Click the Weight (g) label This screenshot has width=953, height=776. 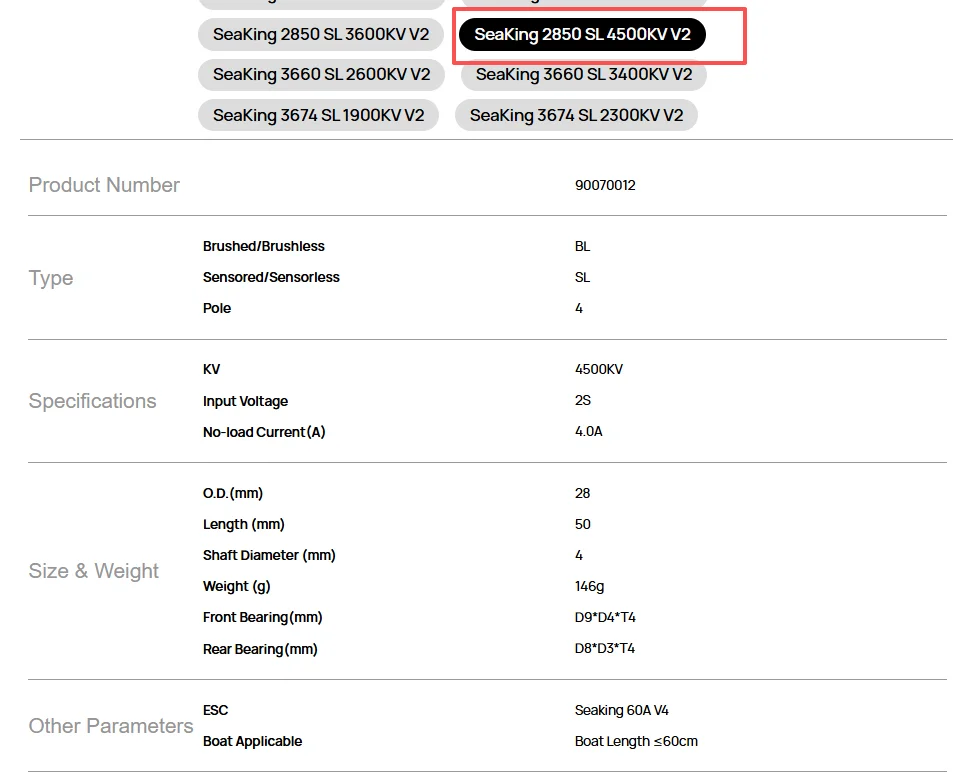(236, 586)
